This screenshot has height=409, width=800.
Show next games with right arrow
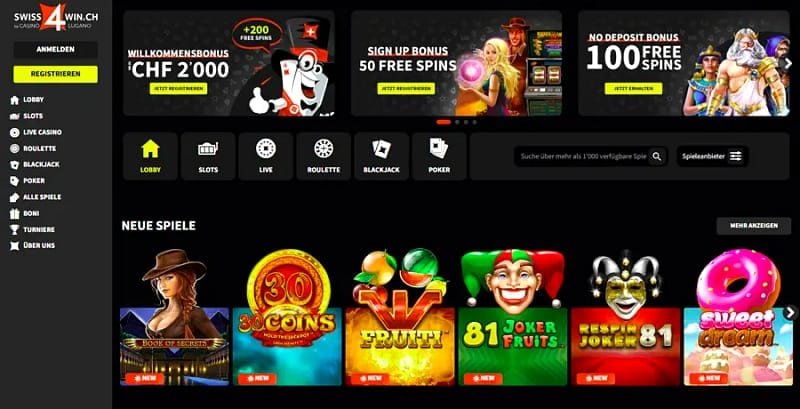click(790, 312)
